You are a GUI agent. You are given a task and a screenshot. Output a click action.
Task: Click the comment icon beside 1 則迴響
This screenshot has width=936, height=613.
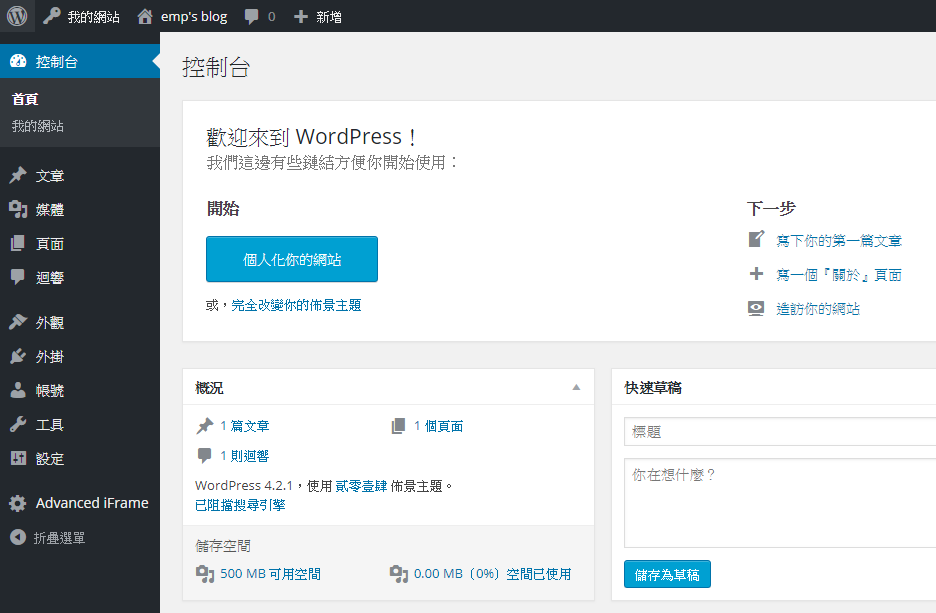point(204,455)
